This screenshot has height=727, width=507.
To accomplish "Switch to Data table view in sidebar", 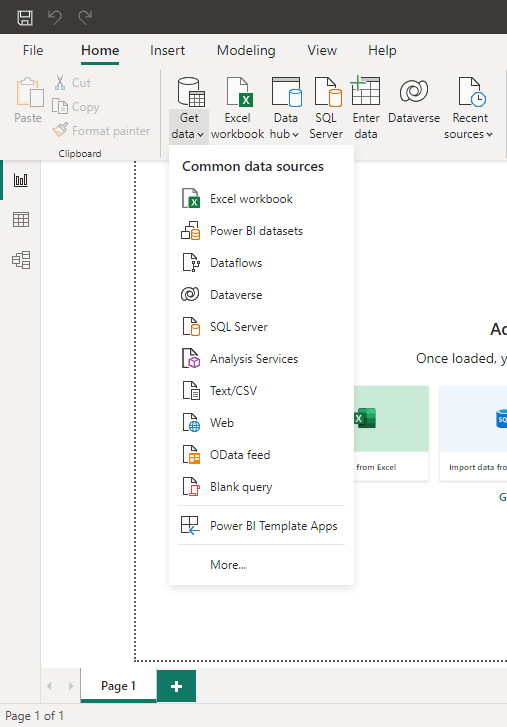I will (21, 220).
